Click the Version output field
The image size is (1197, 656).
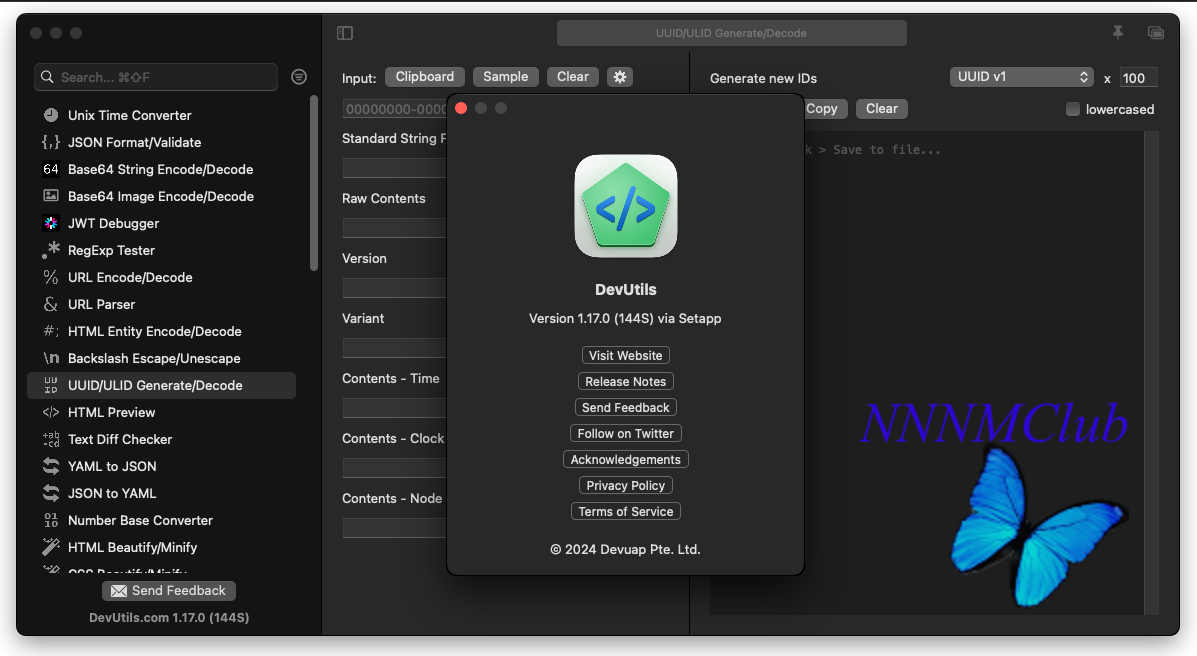click(x=395, y=288)
